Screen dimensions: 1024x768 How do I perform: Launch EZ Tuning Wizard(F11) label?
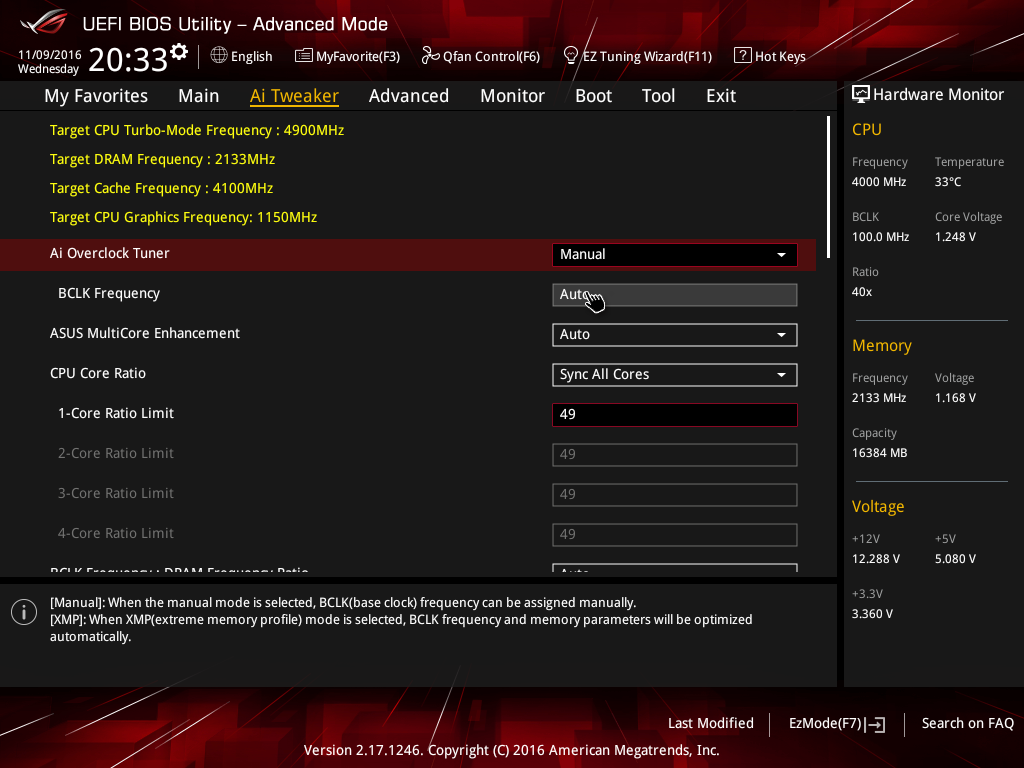point(647,57)
